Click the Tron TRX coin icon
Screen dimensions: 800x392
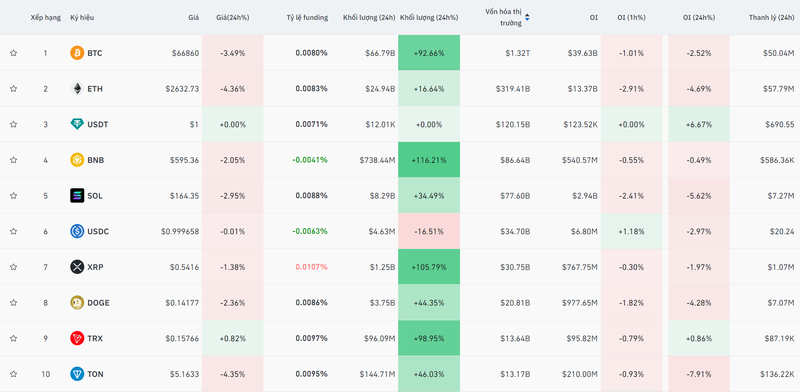click(77, 338)
